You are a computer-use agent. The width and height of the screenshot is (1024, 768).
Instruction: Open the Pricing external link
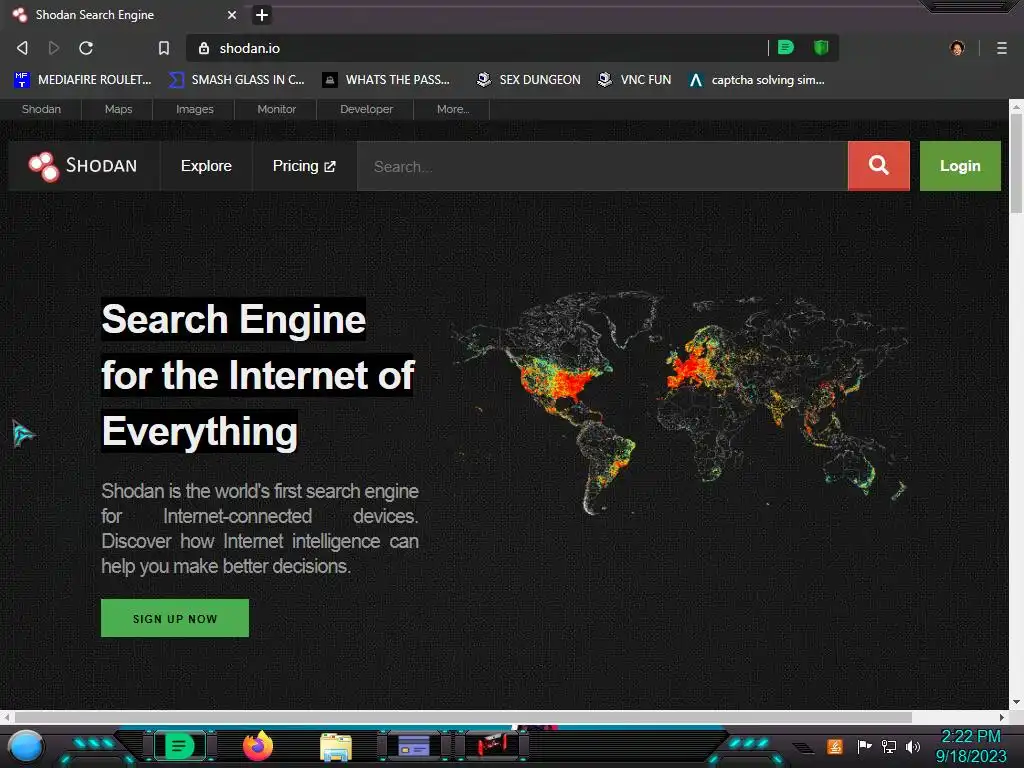(x=304, y=166)
